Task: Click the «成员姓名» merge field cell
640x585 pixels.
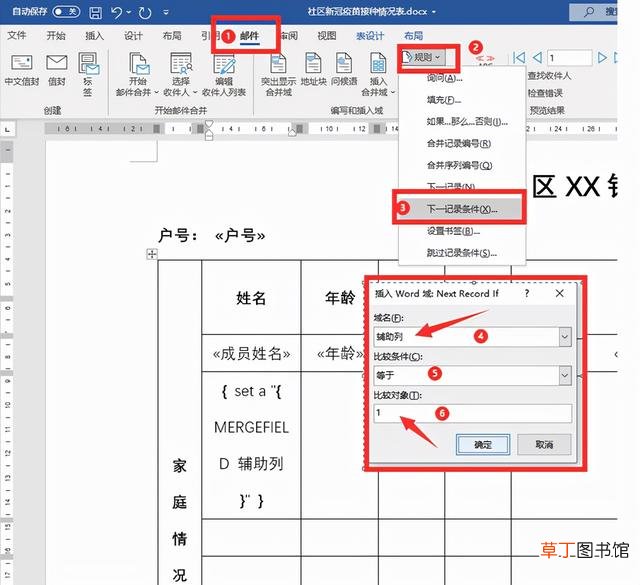Action: [251, 354]
